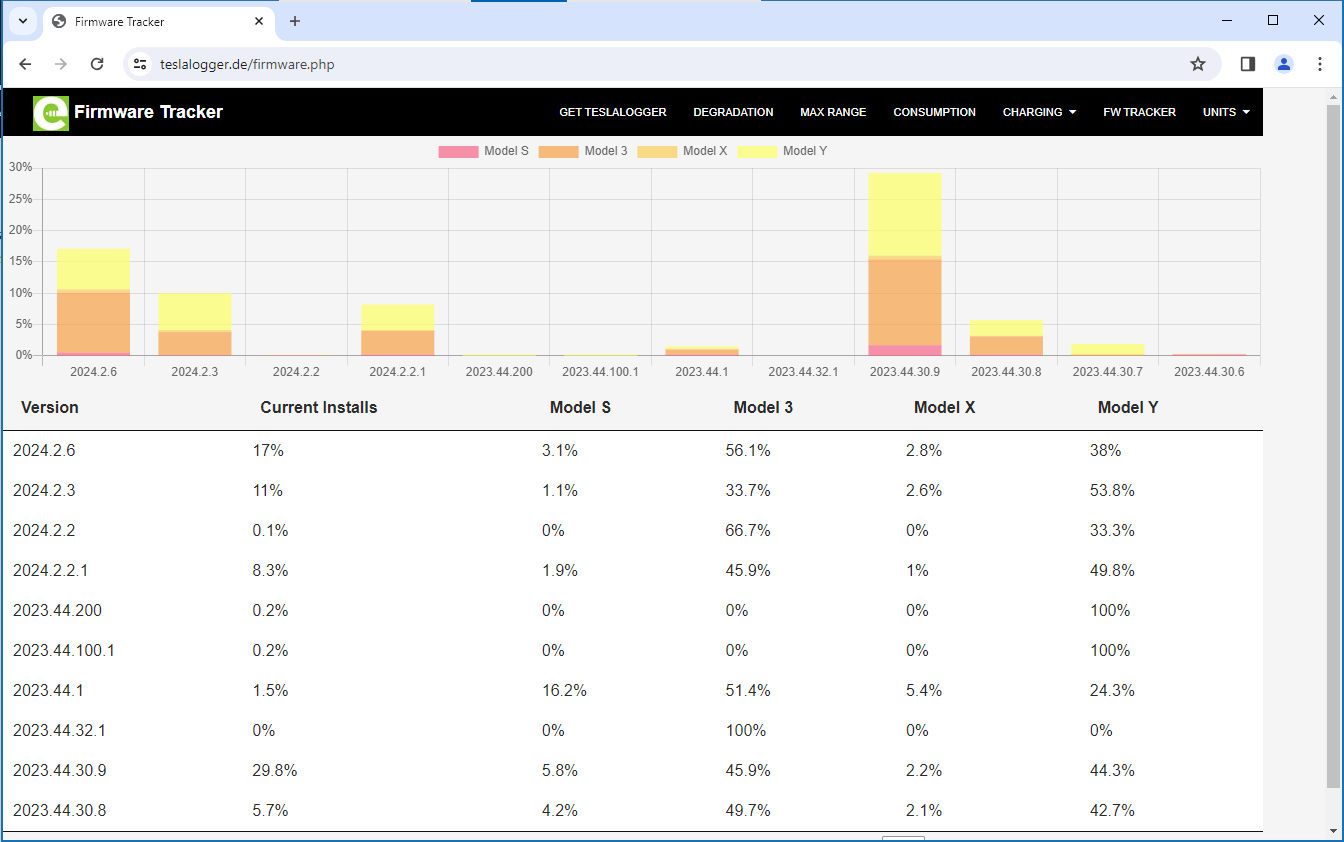Open the Degradation navigation item

(733, 112)
